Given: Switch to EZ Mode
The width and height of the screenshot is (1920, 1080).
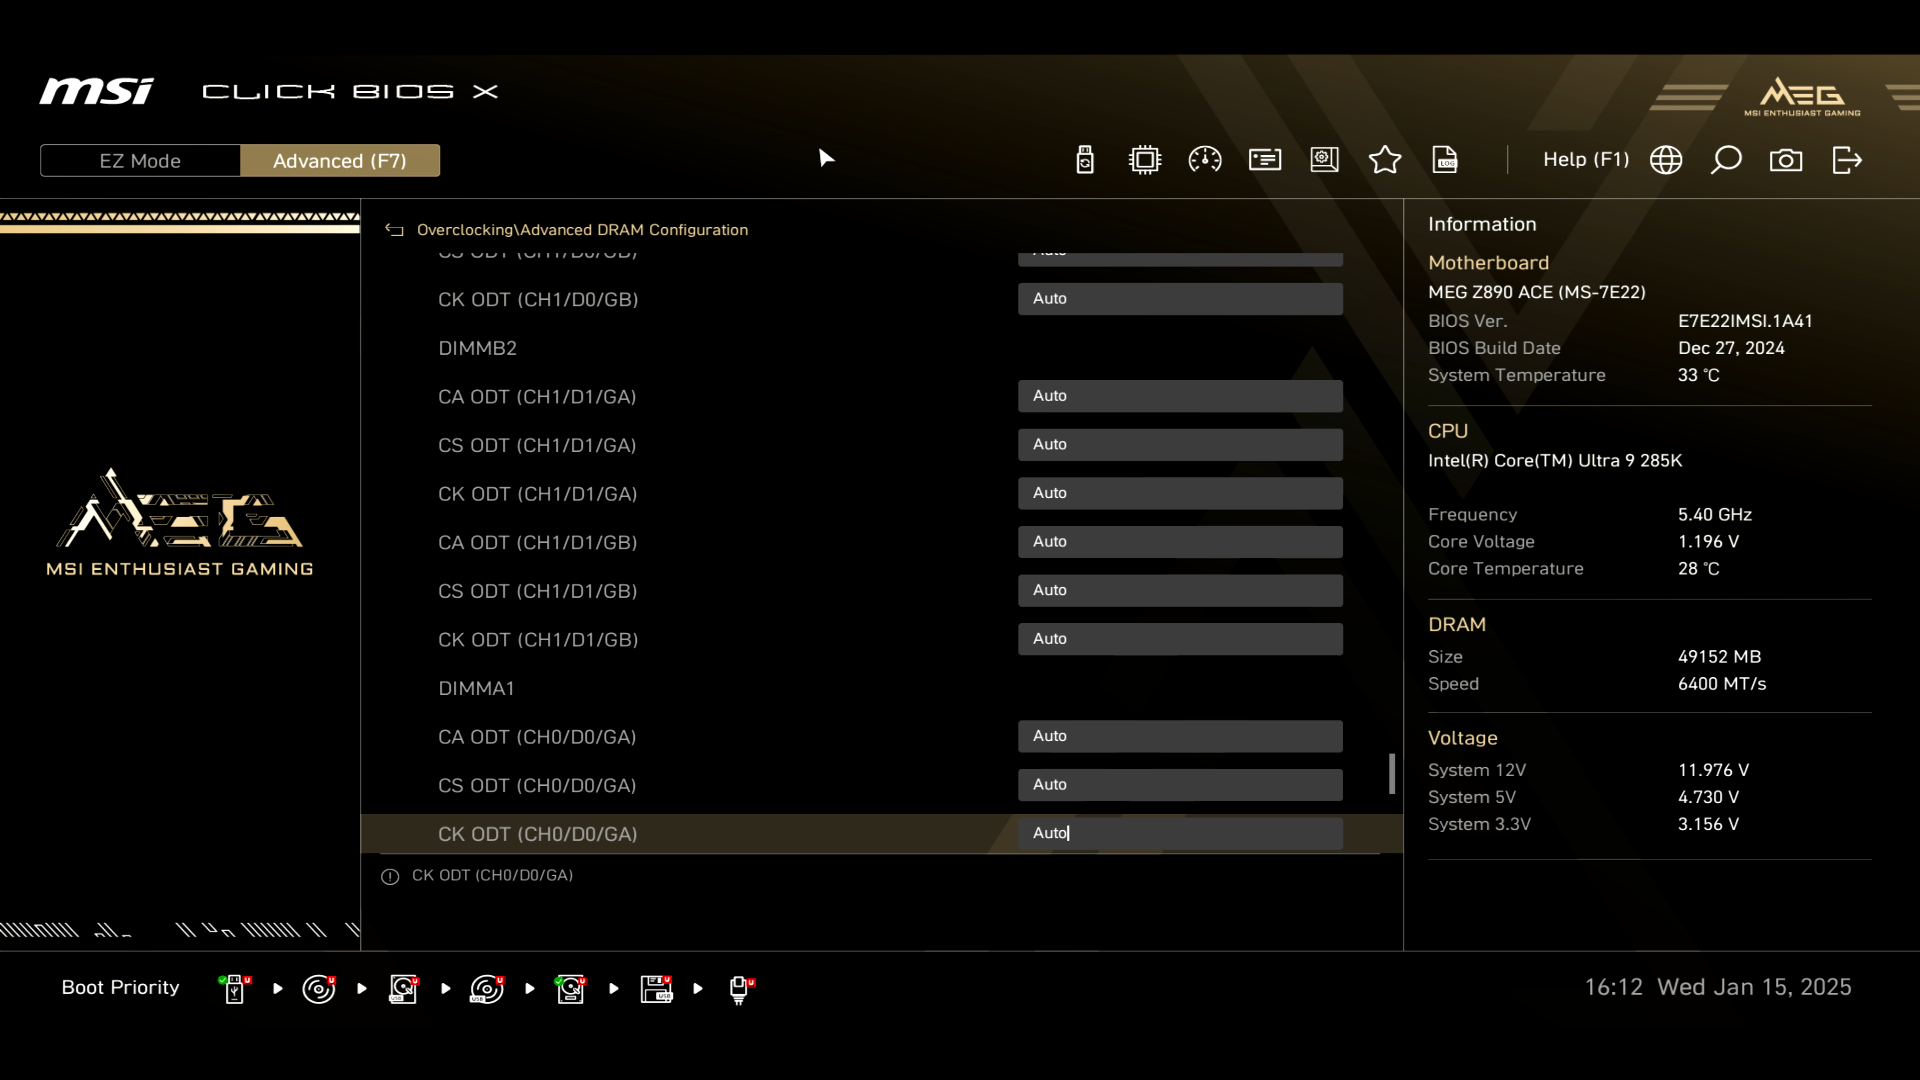Looking at the screenshot, I should point(140,161).
